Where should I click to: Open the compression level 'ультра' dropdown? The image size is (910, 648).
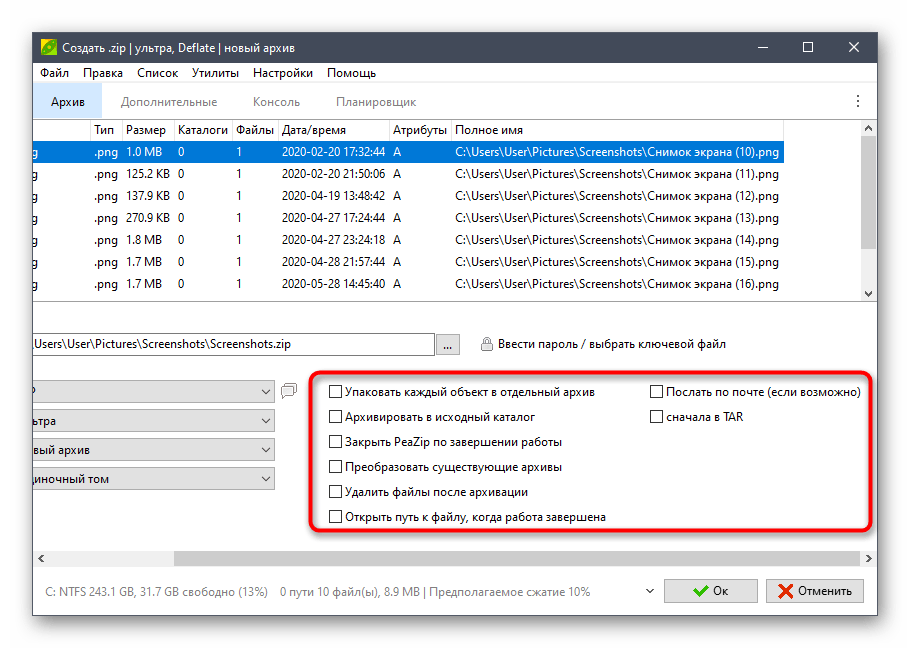click(265, 421)
